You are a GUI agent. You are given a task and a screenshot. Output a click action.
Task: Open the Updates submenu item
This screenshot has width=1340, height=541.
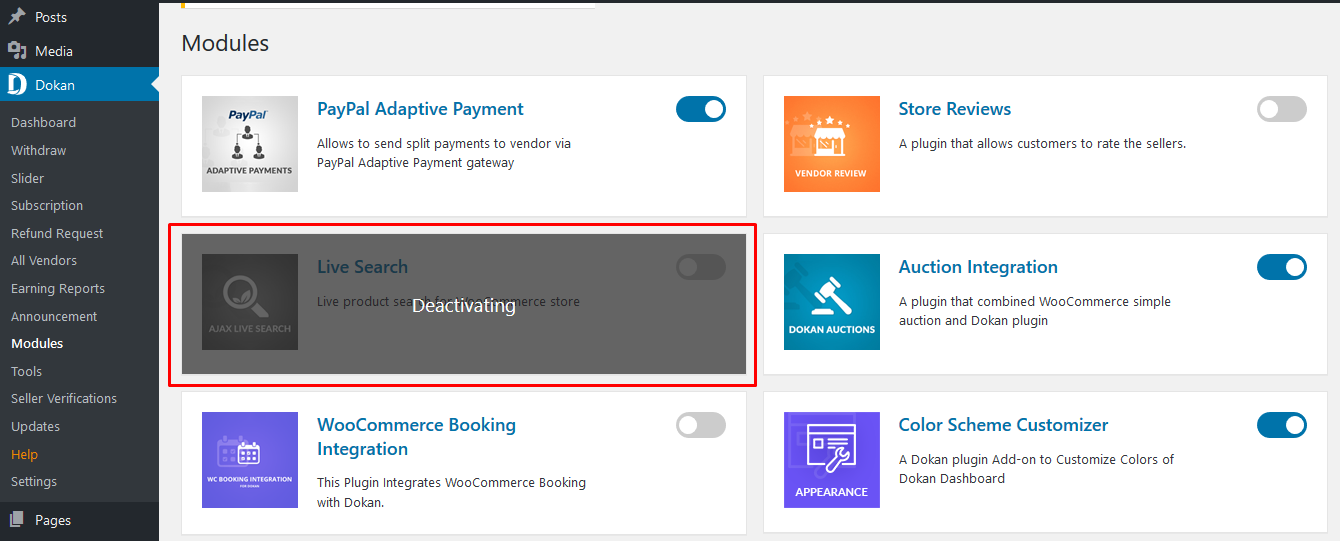coord(35,426)
